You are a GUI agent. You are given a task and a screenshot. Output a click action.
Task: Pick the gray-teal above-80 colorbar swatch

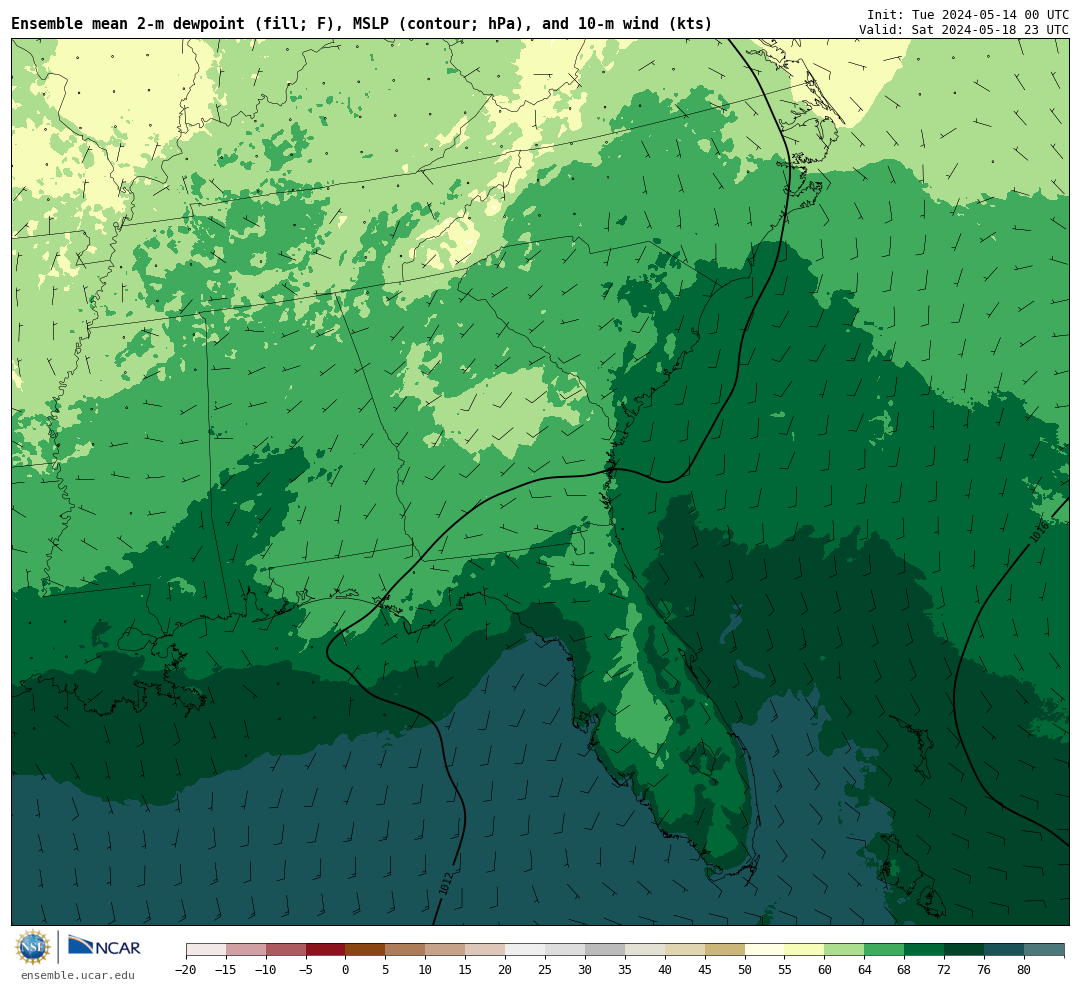click(x=1045, y=950)
